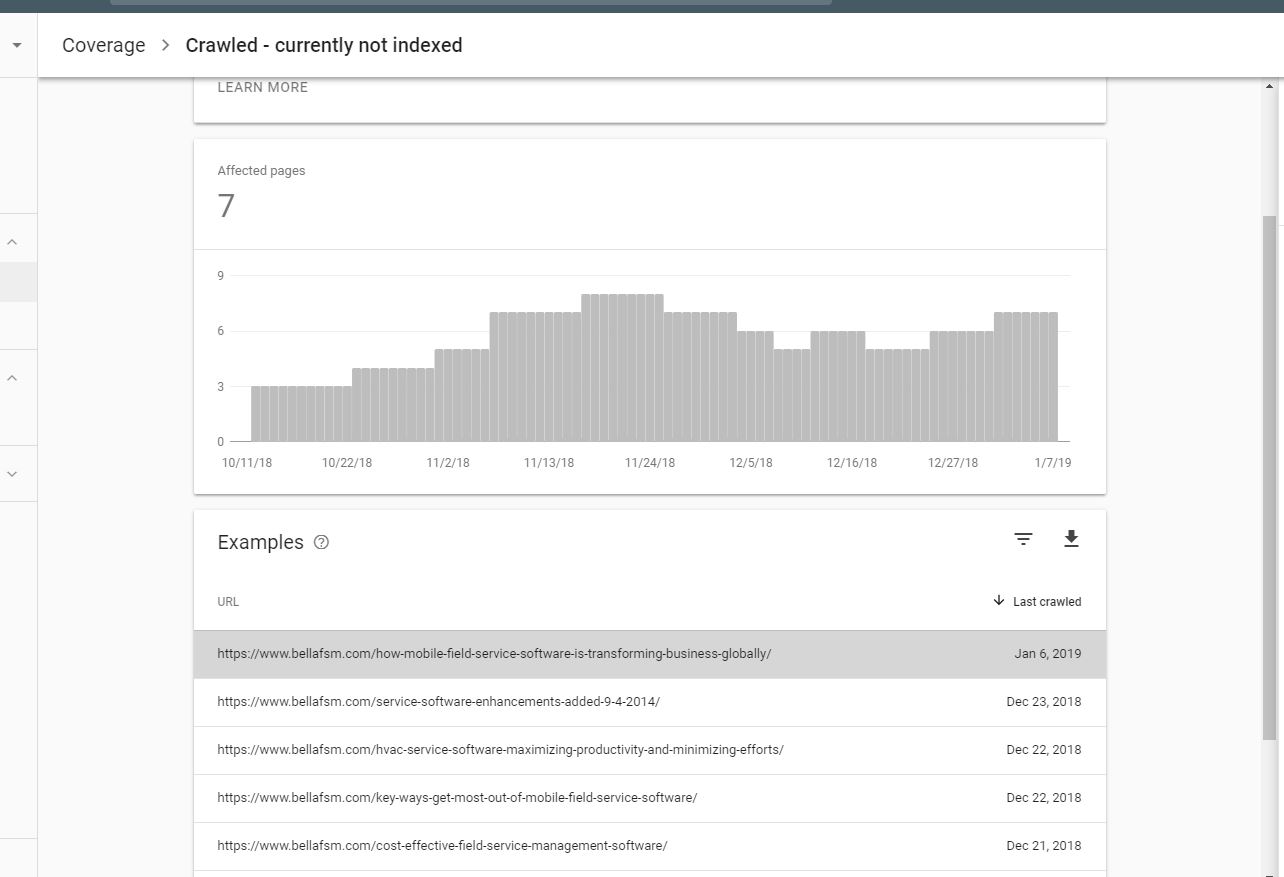Sort by Last crawled arrow
The width and height of the screenshot is (1284, 877).
(x=998, y=601)
